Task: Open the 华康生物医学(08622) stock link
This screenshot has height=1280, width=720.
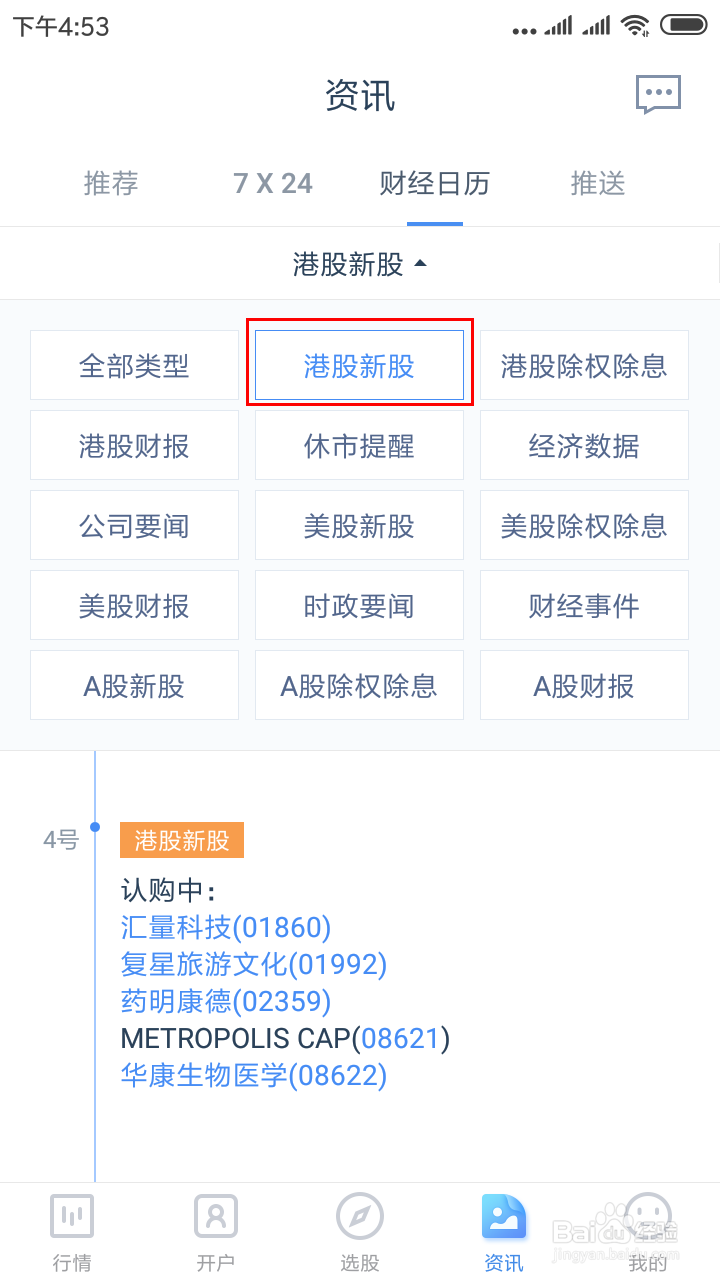Action: [254, 1076]
